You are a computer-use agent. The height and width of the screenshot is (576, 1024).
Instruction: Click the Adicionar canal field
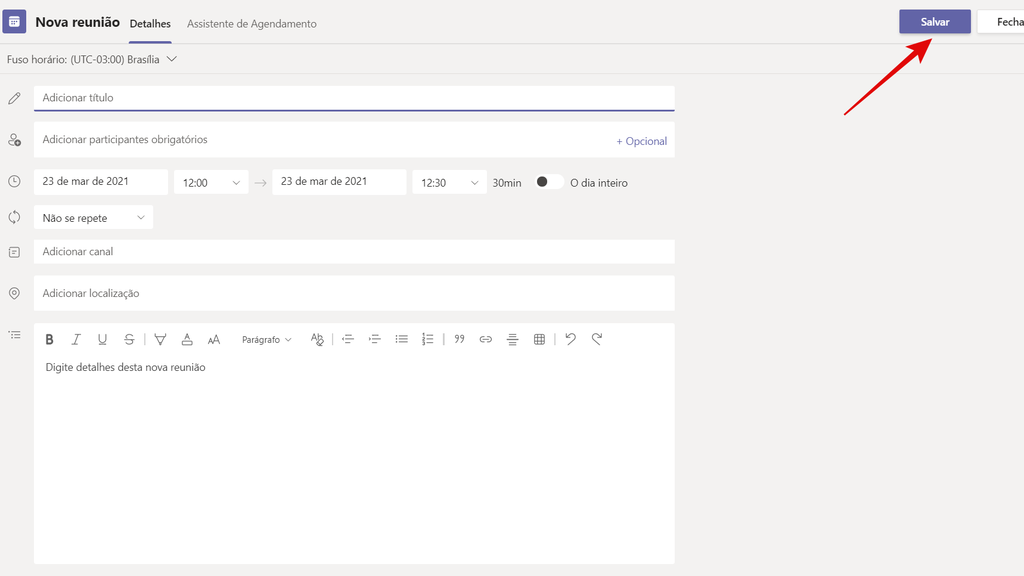354,251
